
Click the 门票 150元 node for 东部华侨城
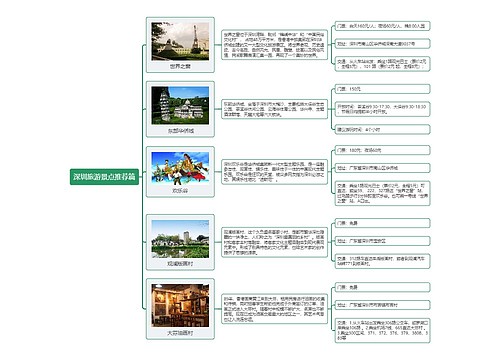coord(382,89)
